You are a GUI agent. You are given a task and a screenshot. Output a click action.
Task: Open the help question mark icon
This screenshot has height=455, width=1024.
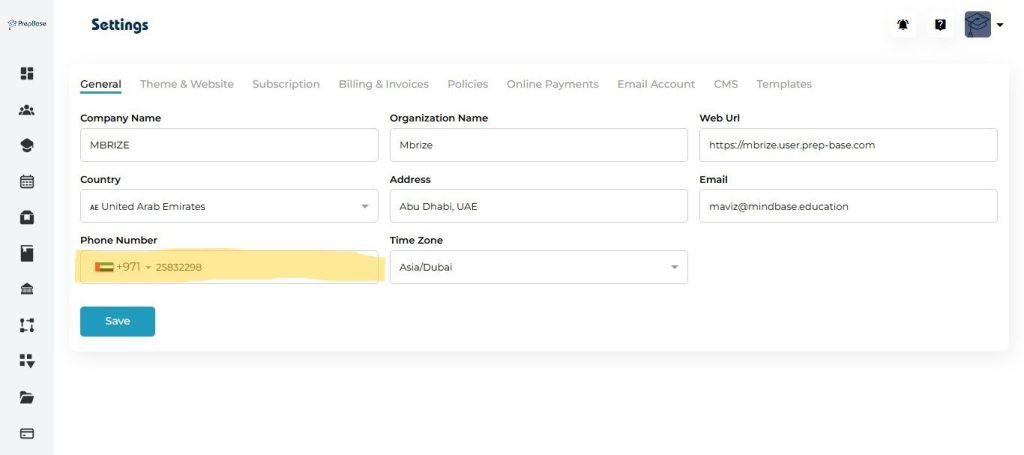tap(940, 25)
